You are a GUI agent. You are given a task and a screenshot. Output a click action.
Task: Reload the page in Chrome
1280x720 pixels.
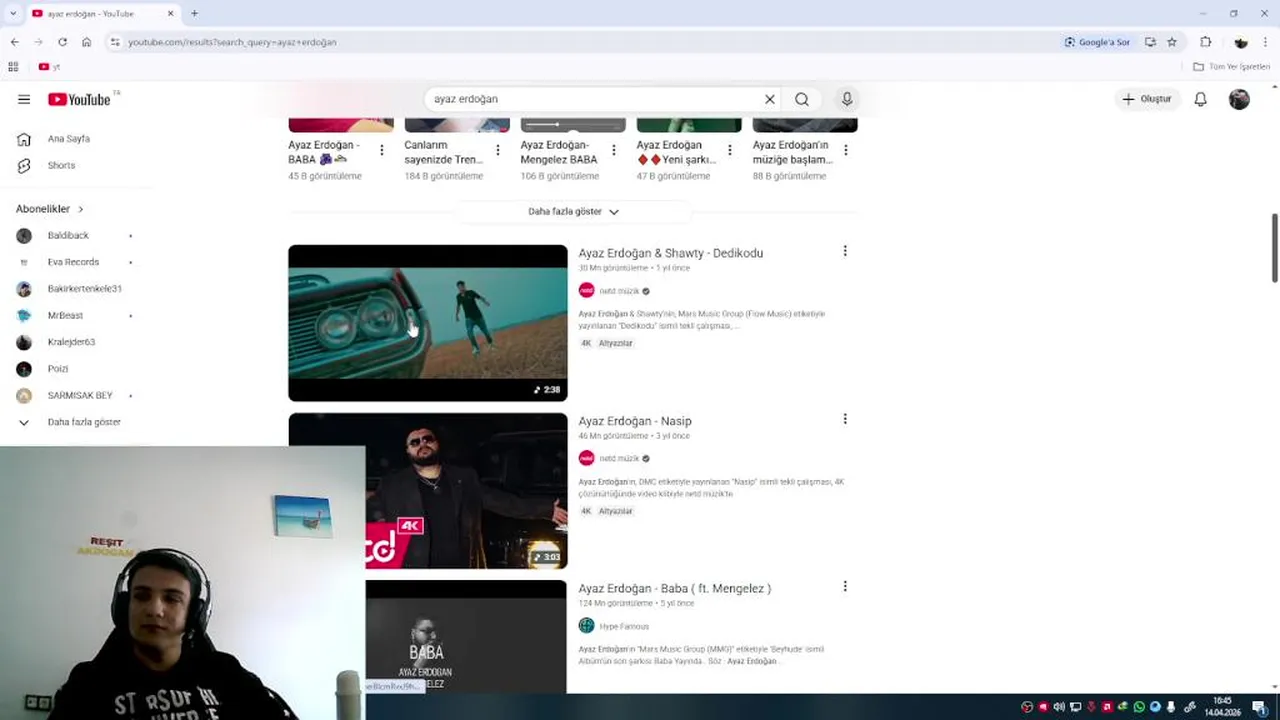pyautogui.click(x=62, y=42)
